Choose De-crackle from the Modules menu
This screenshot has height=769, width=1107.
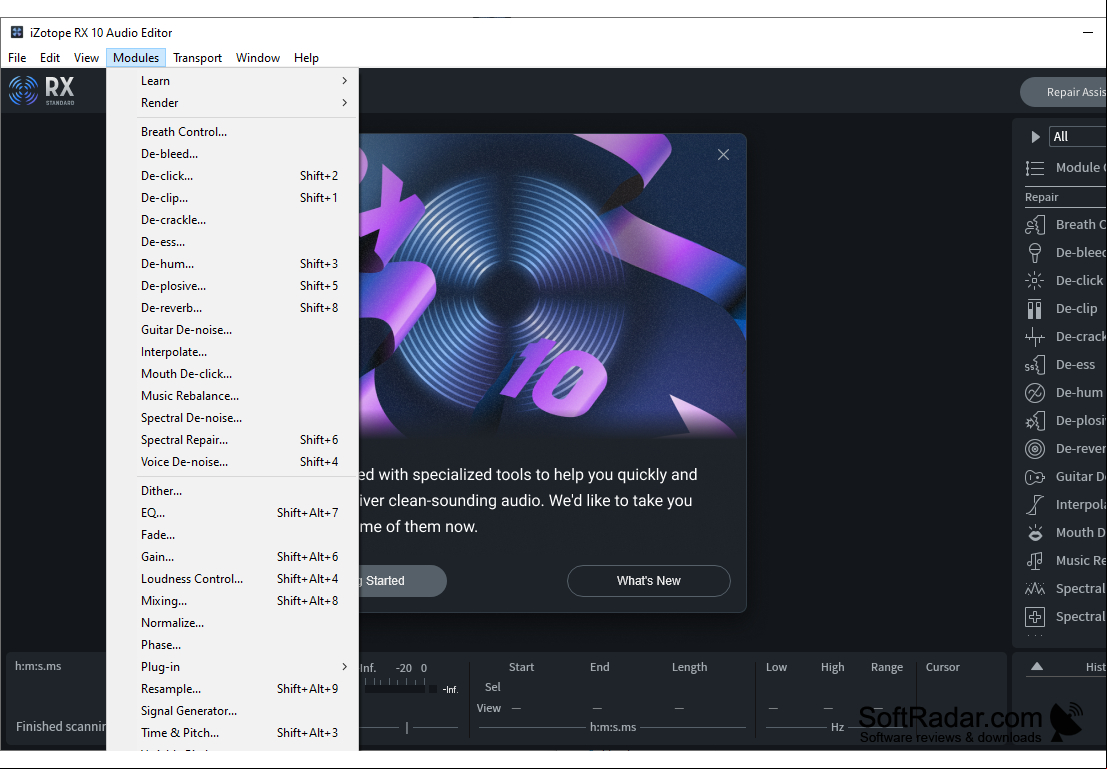[232, 220]
